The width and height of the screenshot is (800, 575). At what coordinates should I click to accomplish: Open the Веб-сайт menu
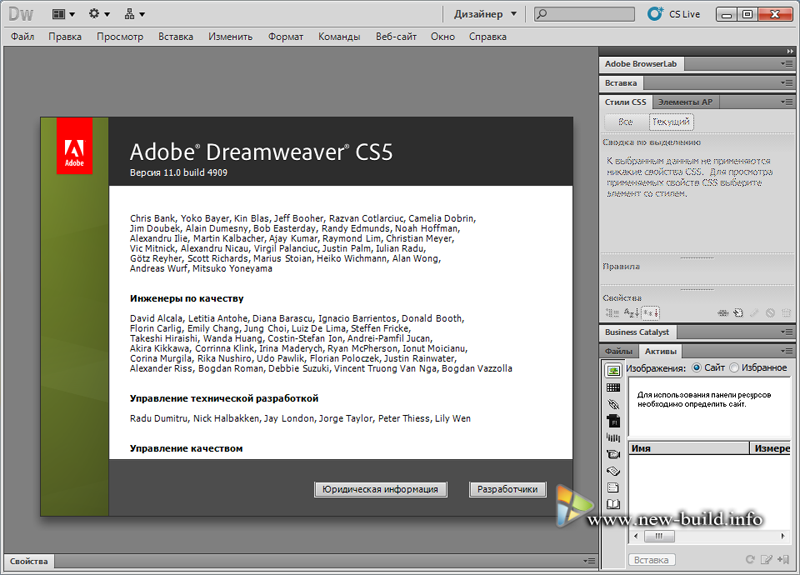point(396,37)
